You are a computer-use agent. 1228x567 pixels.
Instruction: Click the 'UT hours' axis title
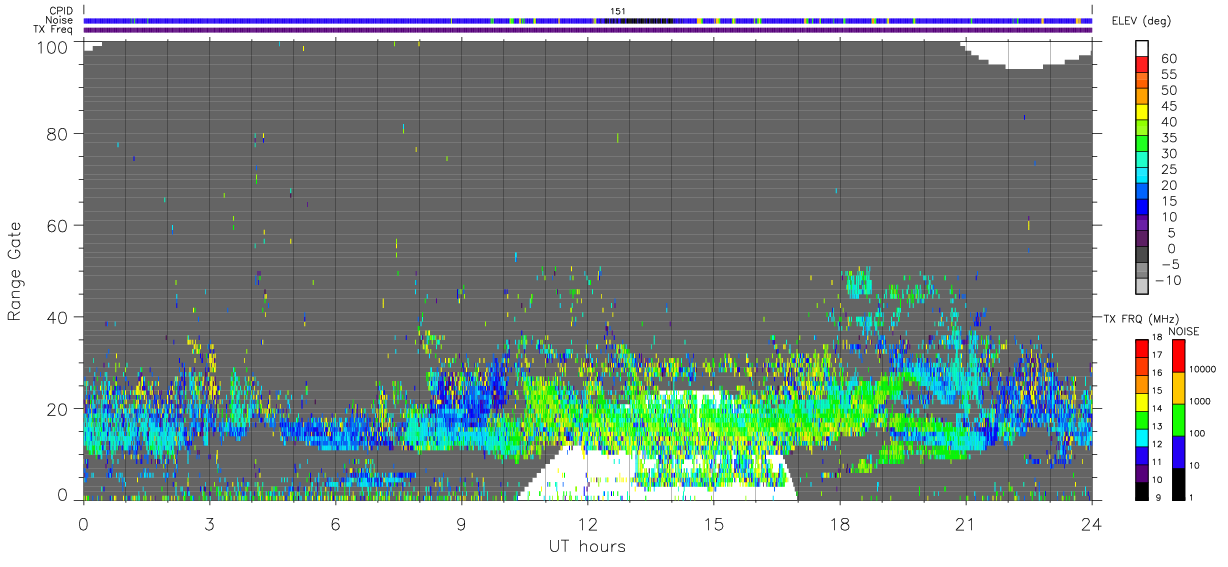click(x=586, y=547)
